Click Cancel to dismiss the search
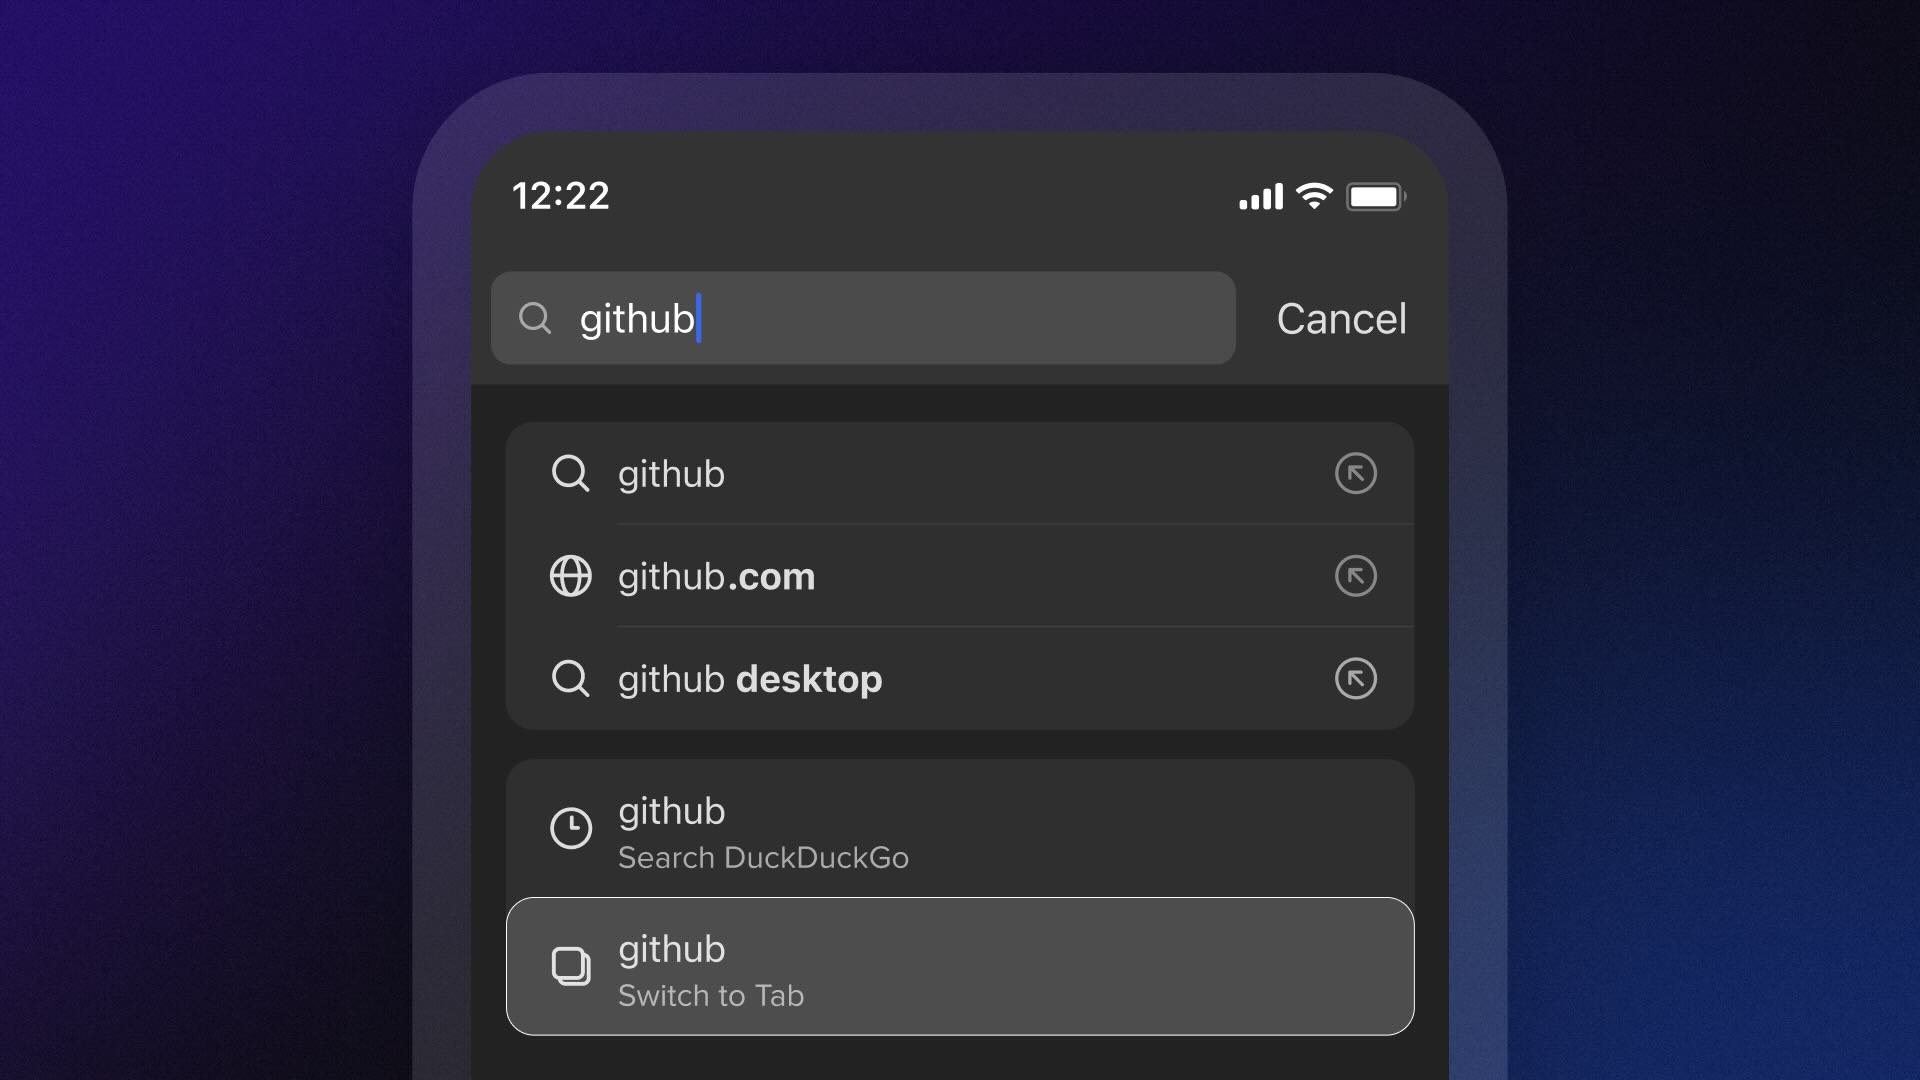This screenshot has height=1080, width=1920. pos(1342,318)
